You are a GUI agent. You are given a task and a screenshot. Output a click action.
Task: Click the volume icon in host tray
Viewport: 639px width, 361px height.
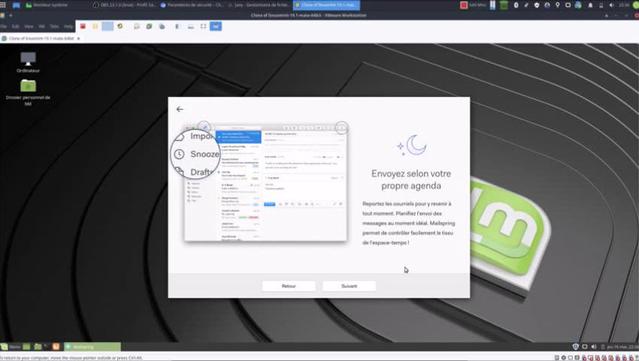point(611,5)
